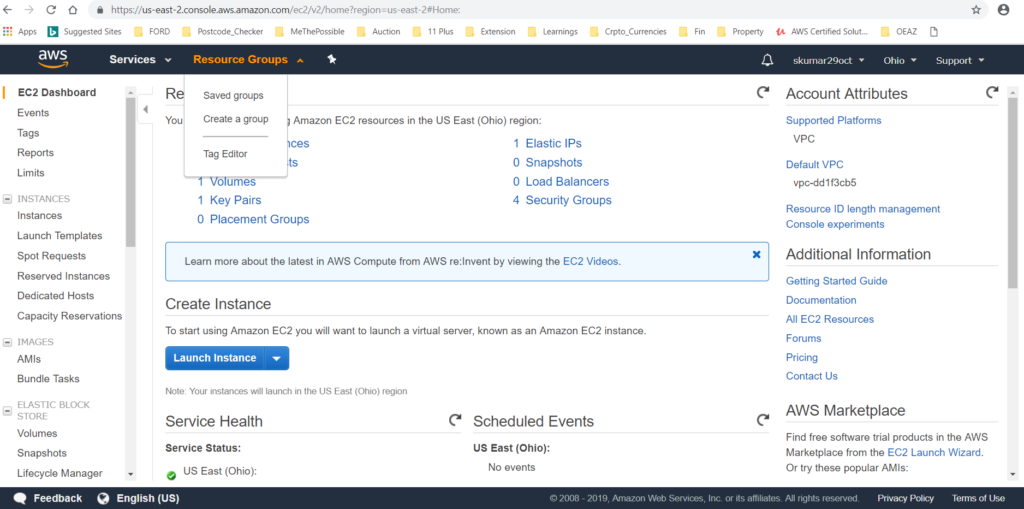Go to browser home page icon
This screenshot has width=1024, height=509.
tap(72, 10)
